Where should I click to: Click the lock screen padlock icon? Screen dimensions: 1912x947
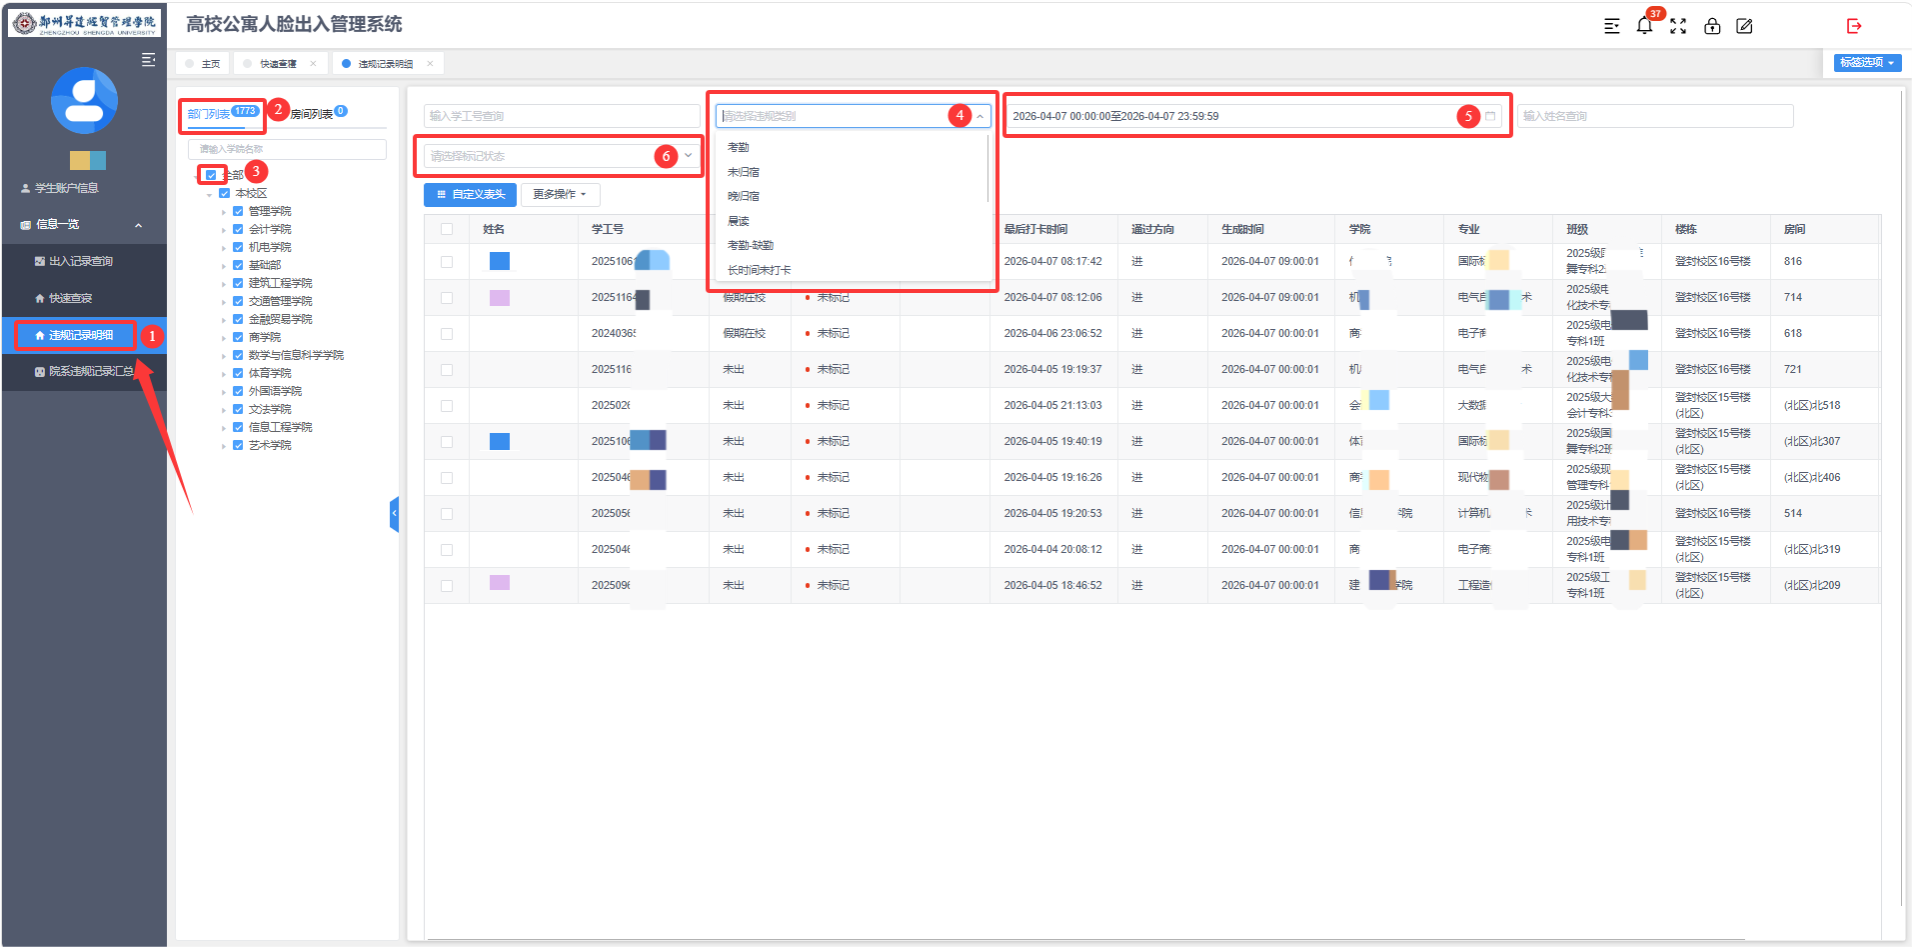1712,26
